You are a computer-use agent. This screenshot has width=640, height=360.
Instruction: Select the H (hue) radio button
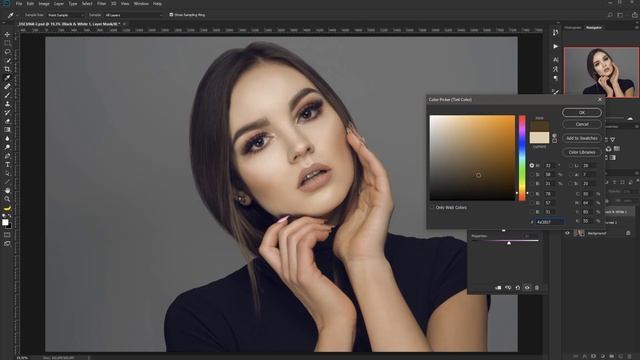pyautogui.click(x=532, y=166)
